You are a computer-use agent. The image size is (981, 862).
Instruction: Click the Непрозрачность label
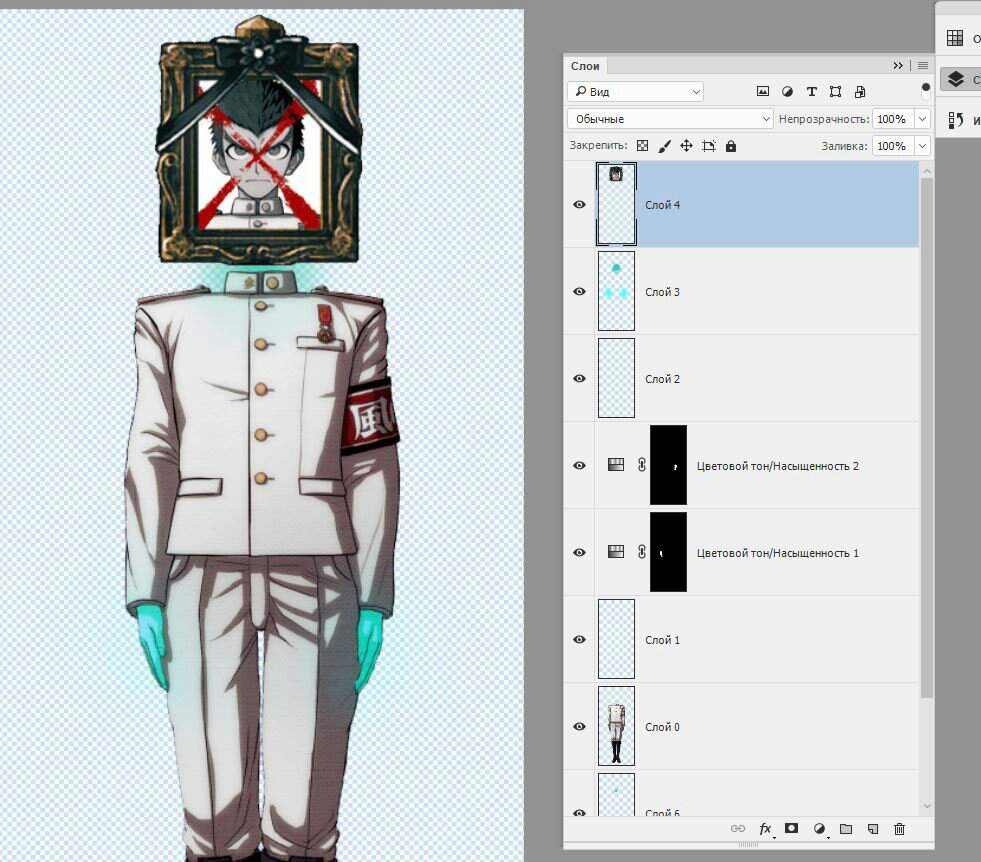tap(824, 119)
